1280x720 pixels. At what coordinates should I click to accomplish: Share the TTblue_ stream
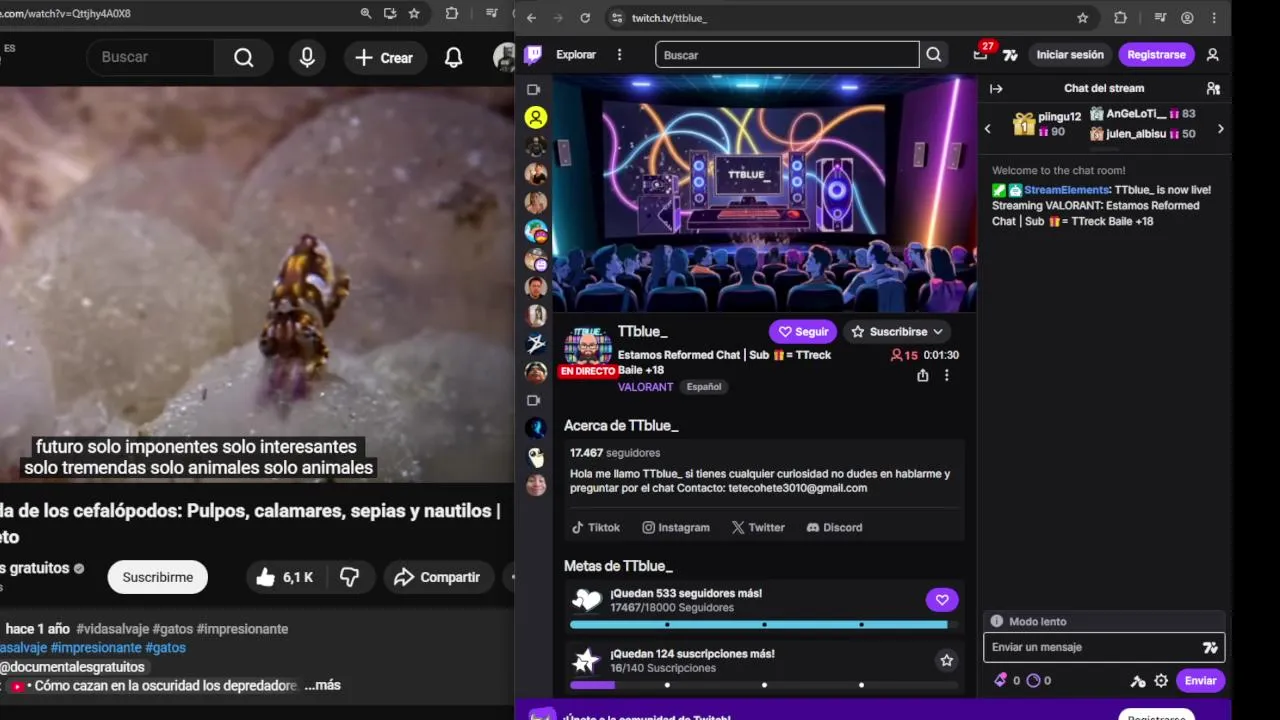923,375
